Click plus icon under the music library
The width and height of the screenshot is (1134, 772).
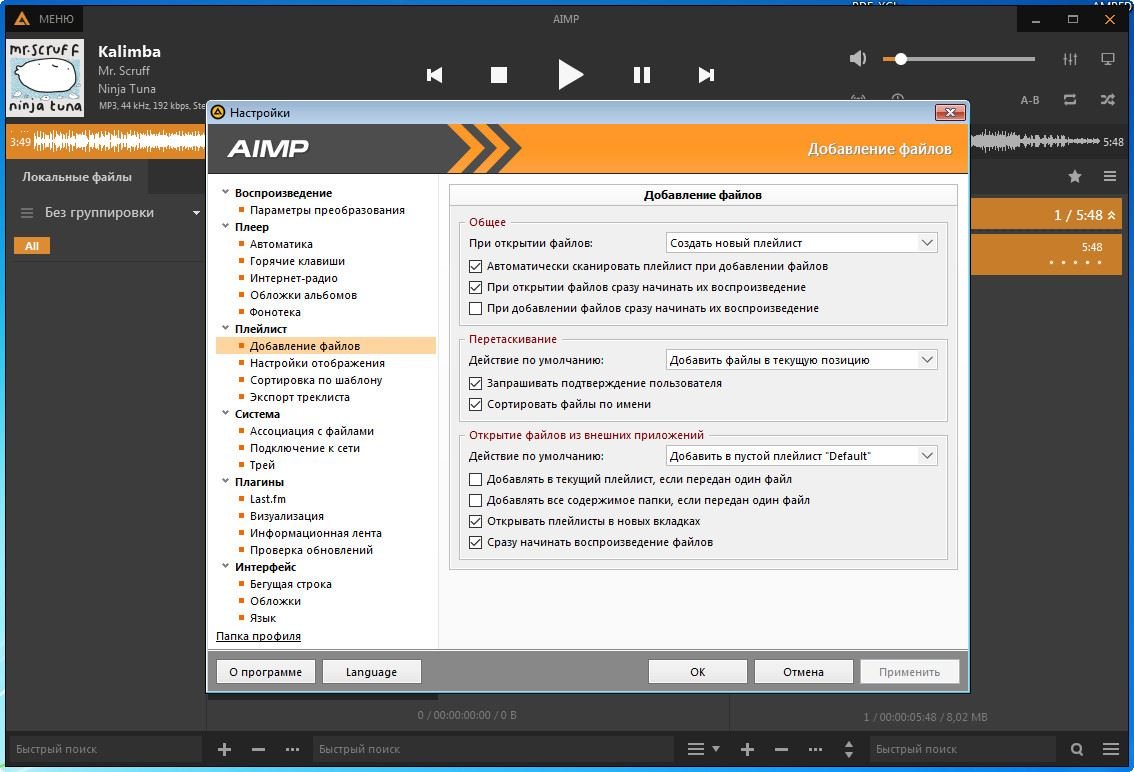tap(224, 750)
